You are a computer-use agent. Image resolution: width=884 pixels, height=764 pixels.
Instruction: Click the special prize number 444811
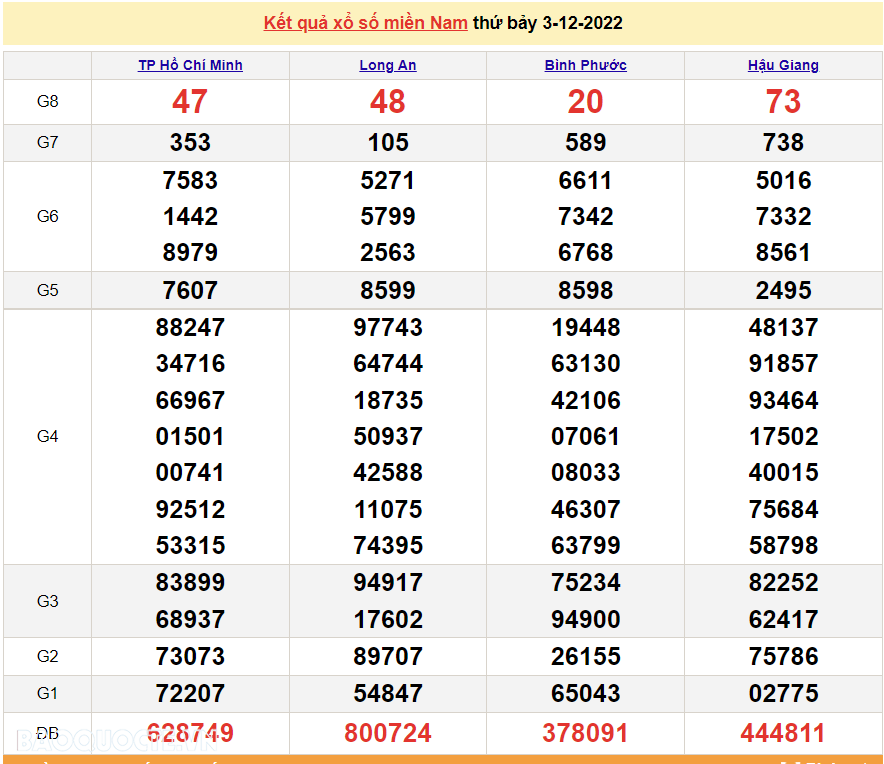click(x=783, y=733)
